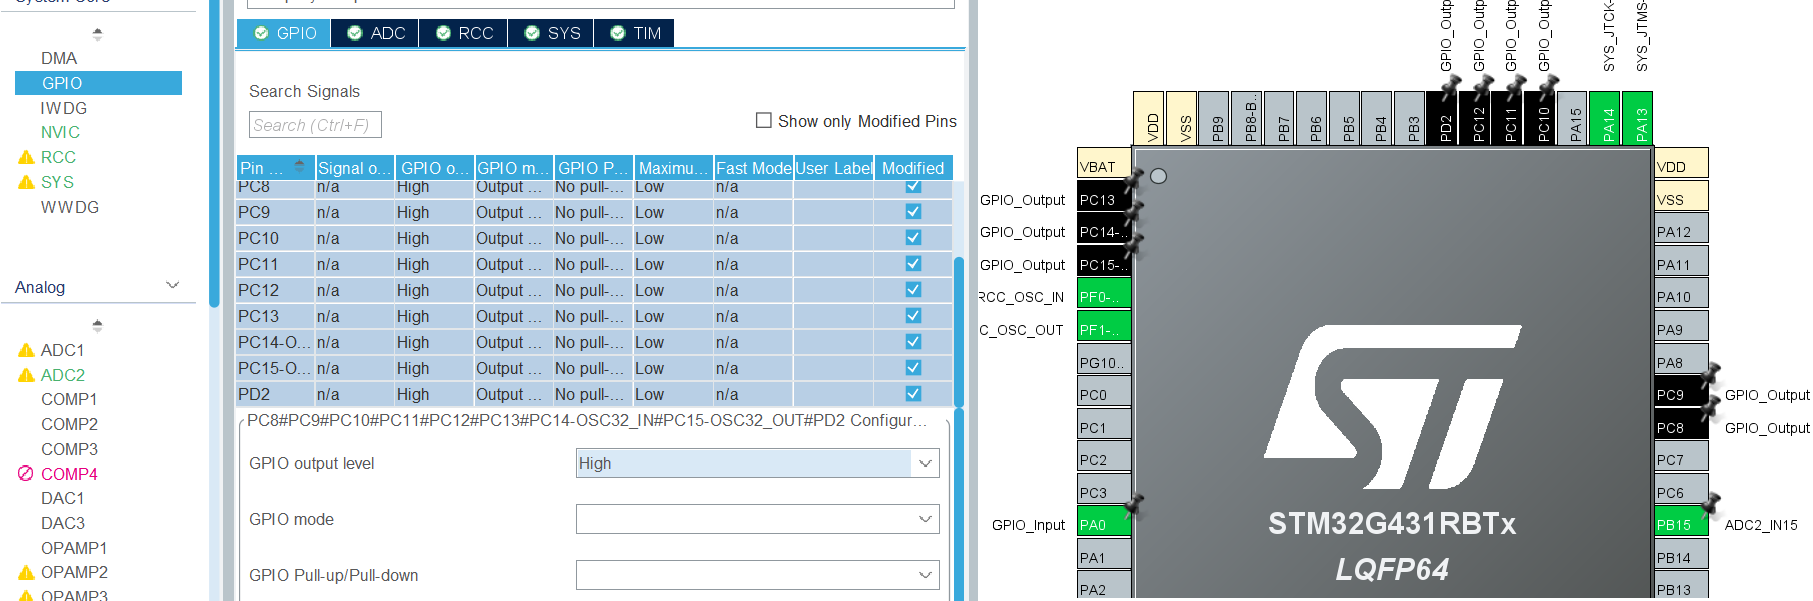Sort by User Label column header
Viewport: 1813px width, 601px height.
click(x=834, y=168)
